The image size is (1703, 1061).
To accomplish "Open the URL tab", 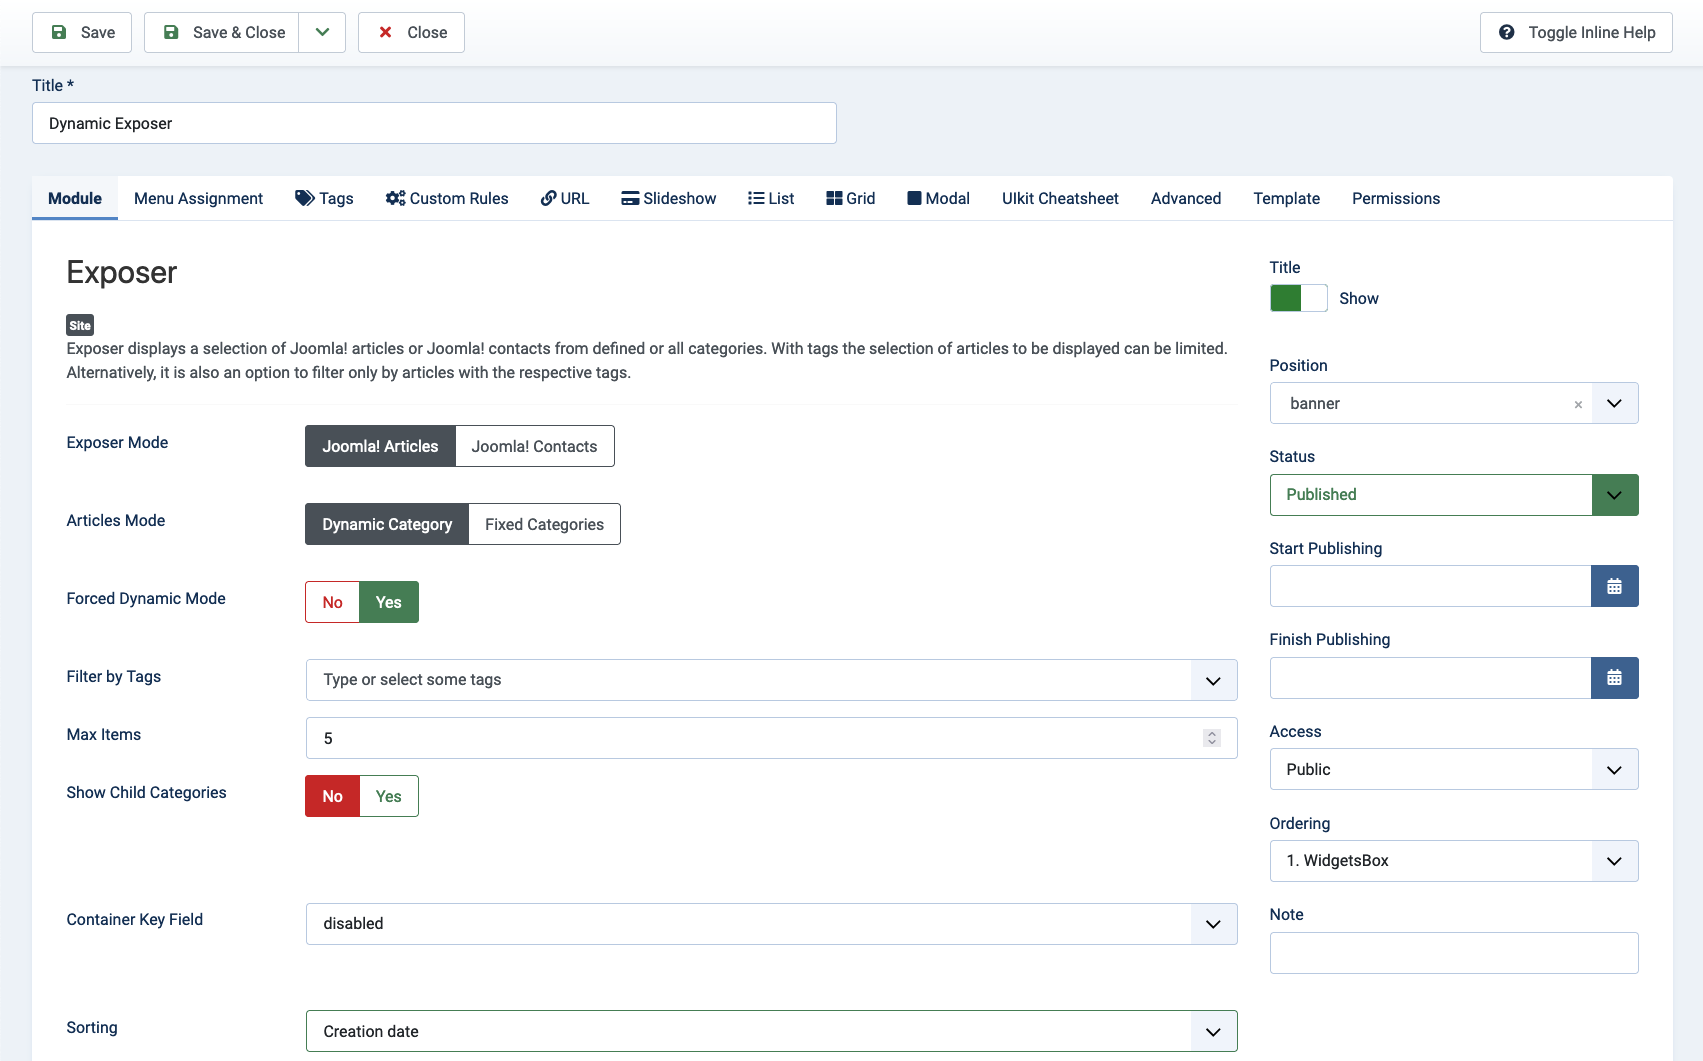I will tap(565, 198).
